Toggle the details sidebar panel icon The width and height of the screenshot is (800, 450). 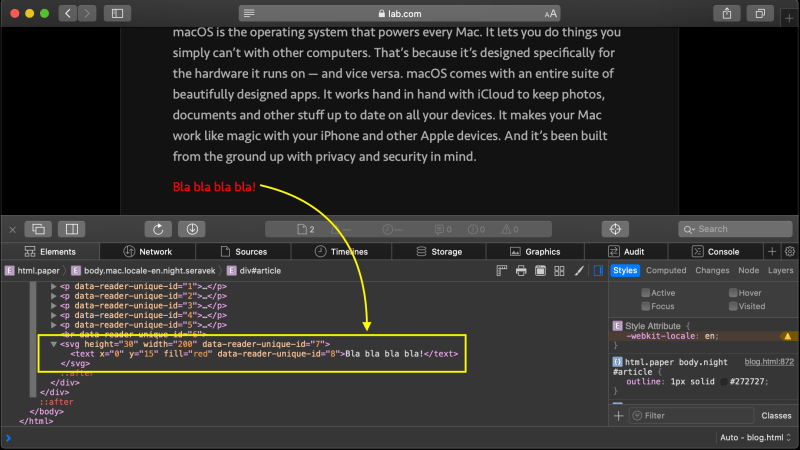(598, 270)
